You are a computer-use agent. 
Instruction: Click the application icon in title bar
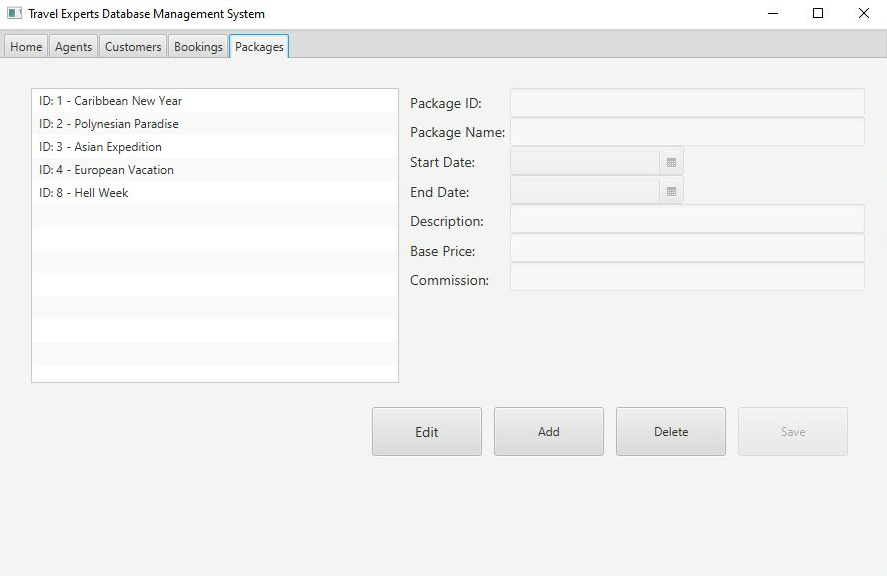(14, 14)
